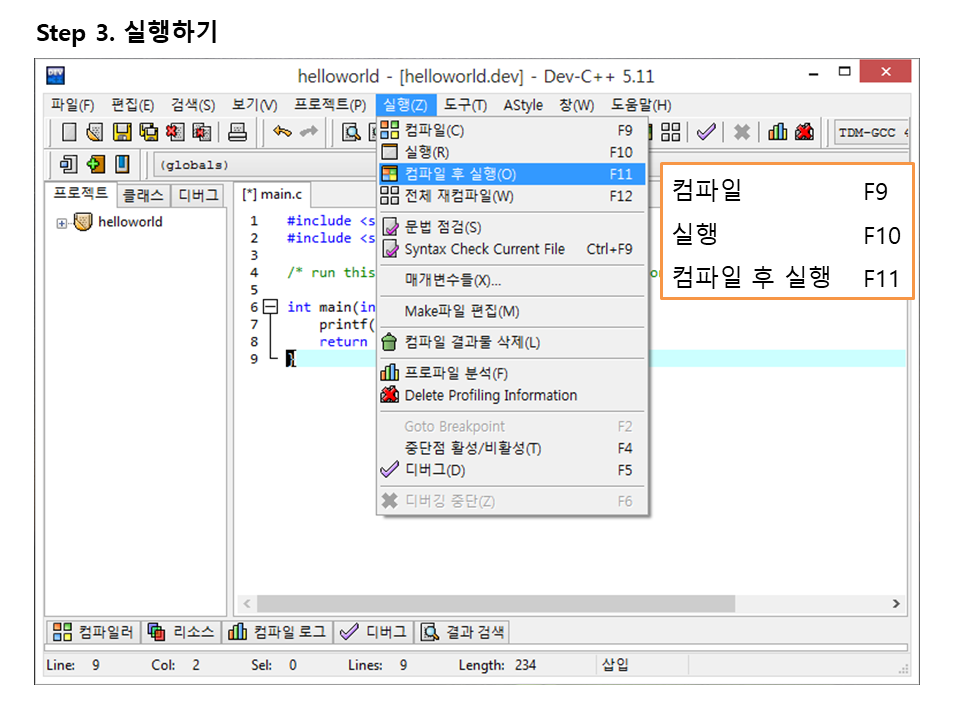Open the 파일(F) menu
This screenshot has width=960, height=720.
(x=72, y=105)
